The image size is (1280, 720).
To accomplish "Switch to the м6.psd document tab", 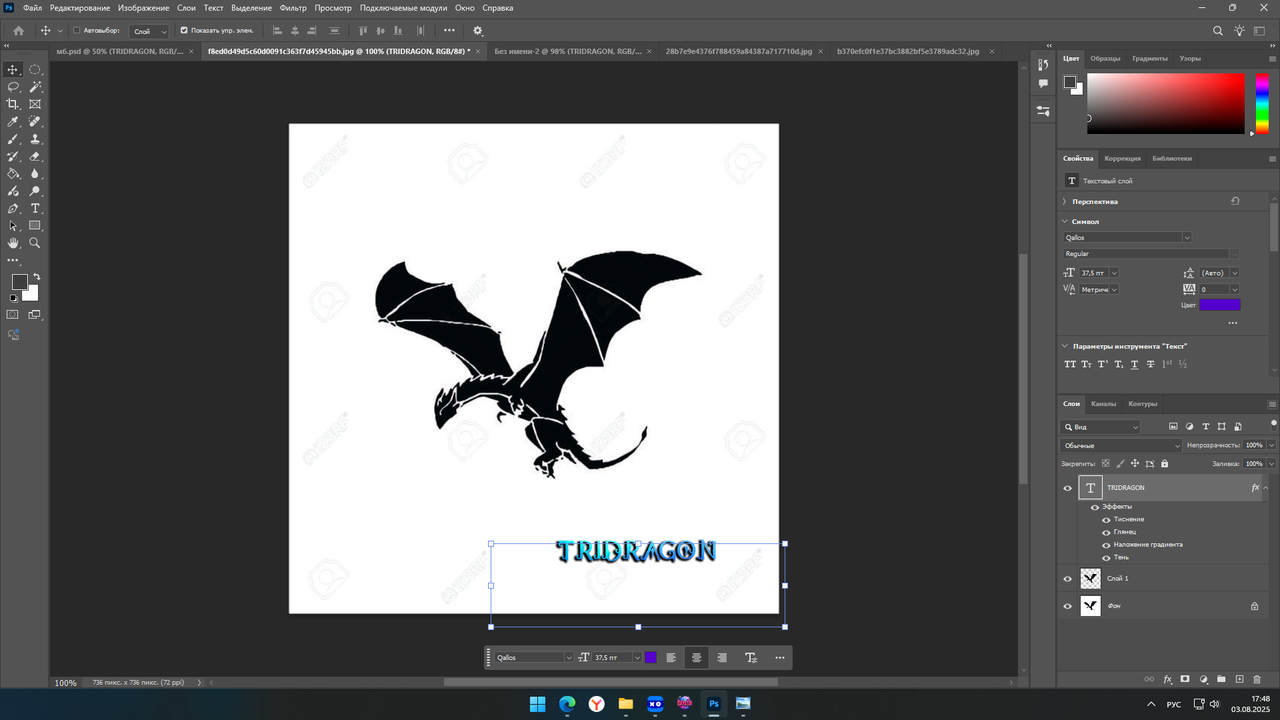I will tap(120, 50).
